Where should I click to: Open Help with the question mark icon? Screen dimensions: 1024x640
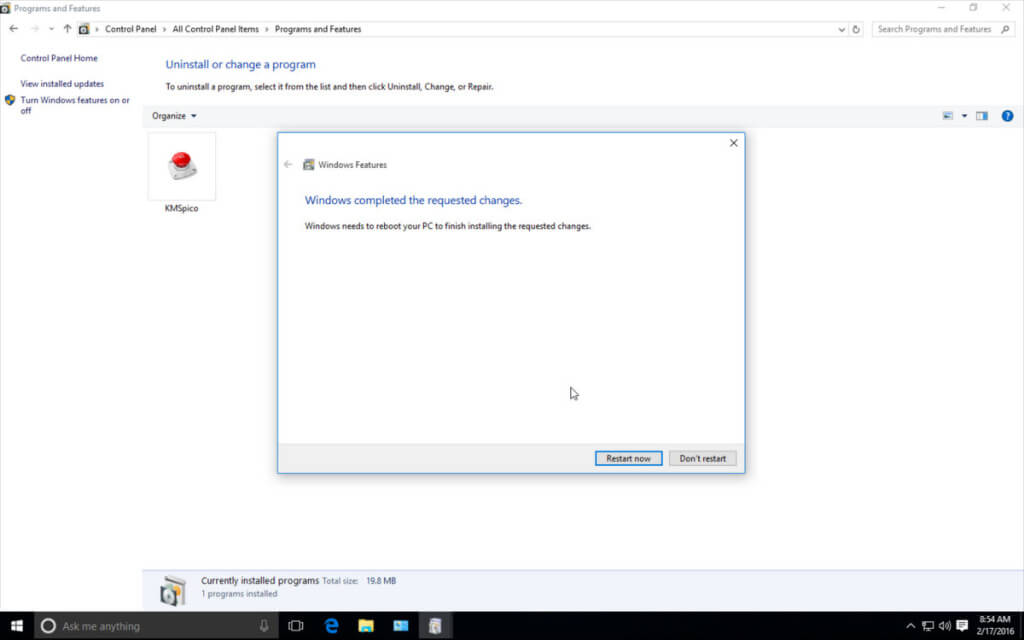(x=1007, y=116)
